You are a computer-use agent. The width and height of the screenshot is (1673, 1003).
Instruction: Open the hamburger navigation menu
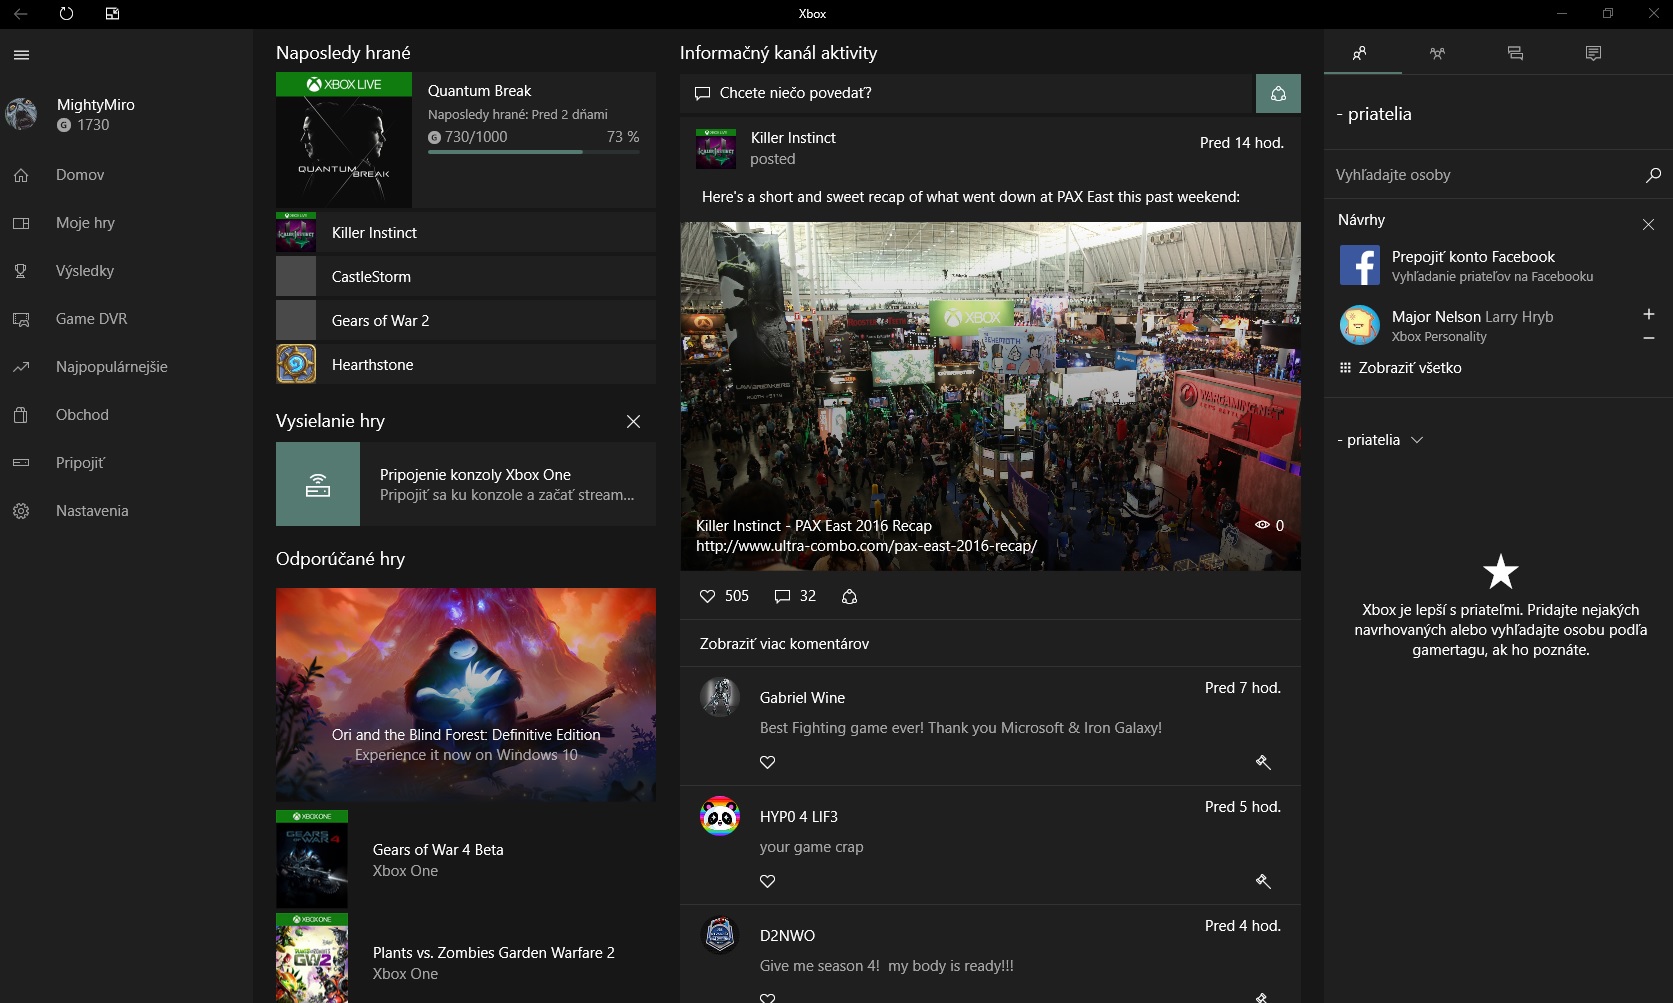pyautogui.click(x=21, y=55)
